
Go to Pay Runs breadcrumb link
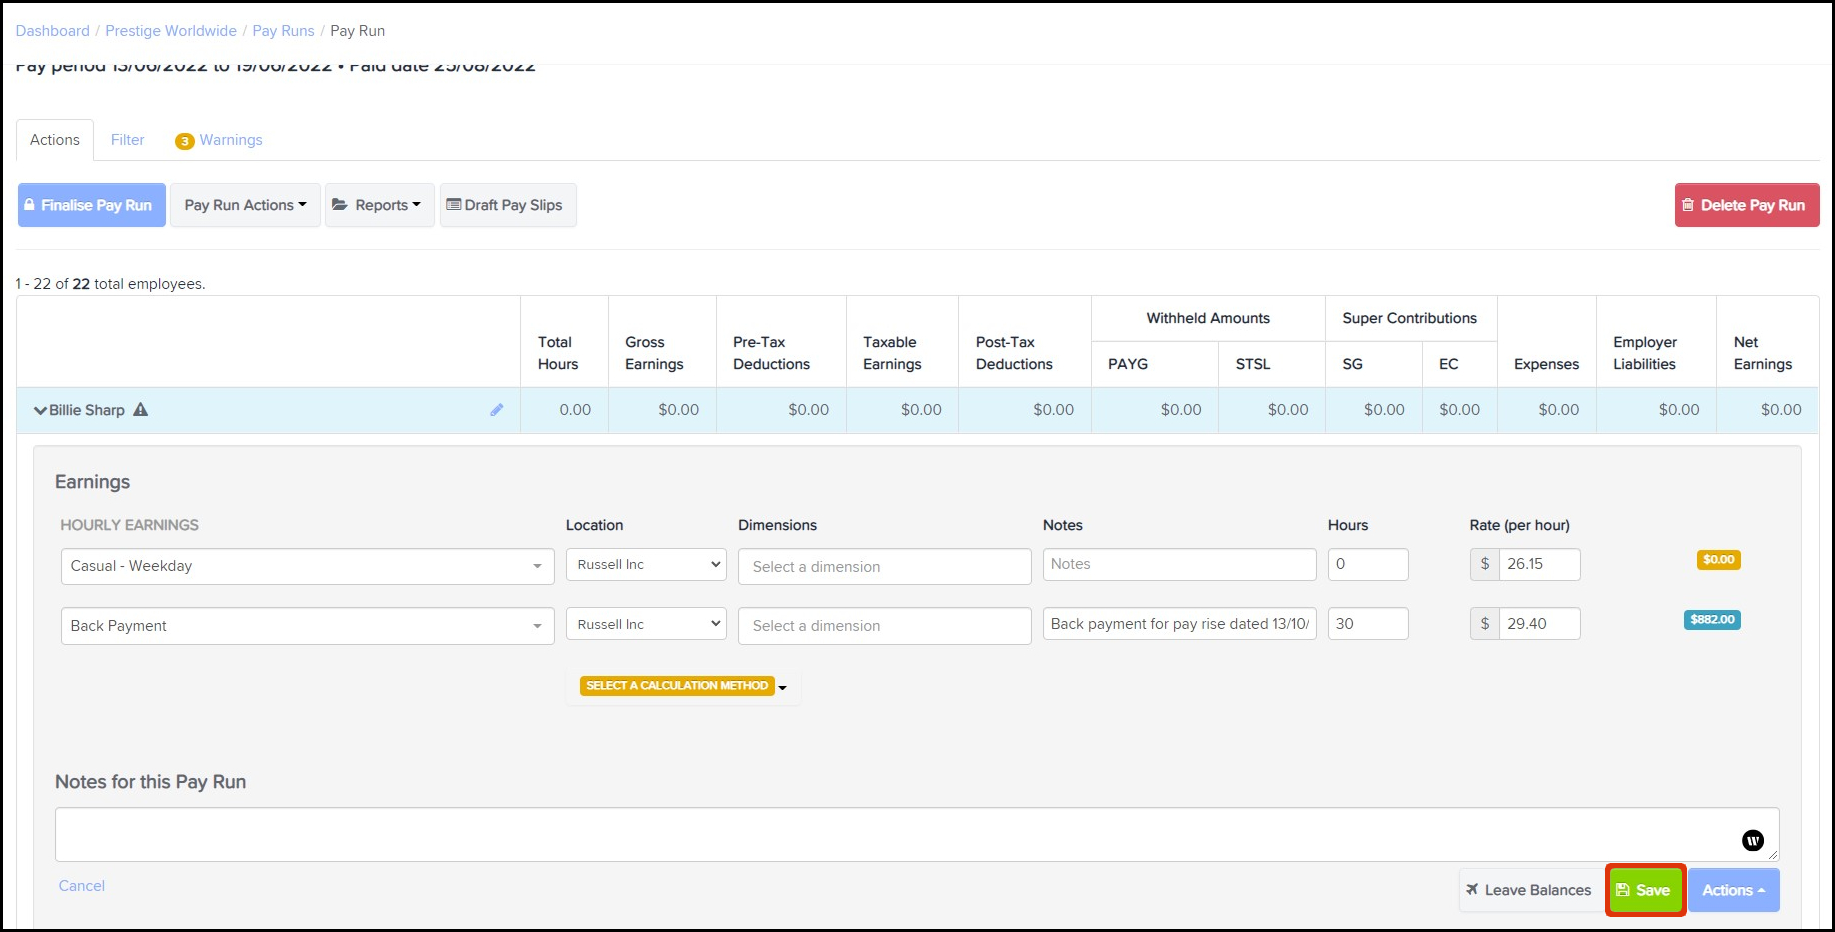pos(283,31)
